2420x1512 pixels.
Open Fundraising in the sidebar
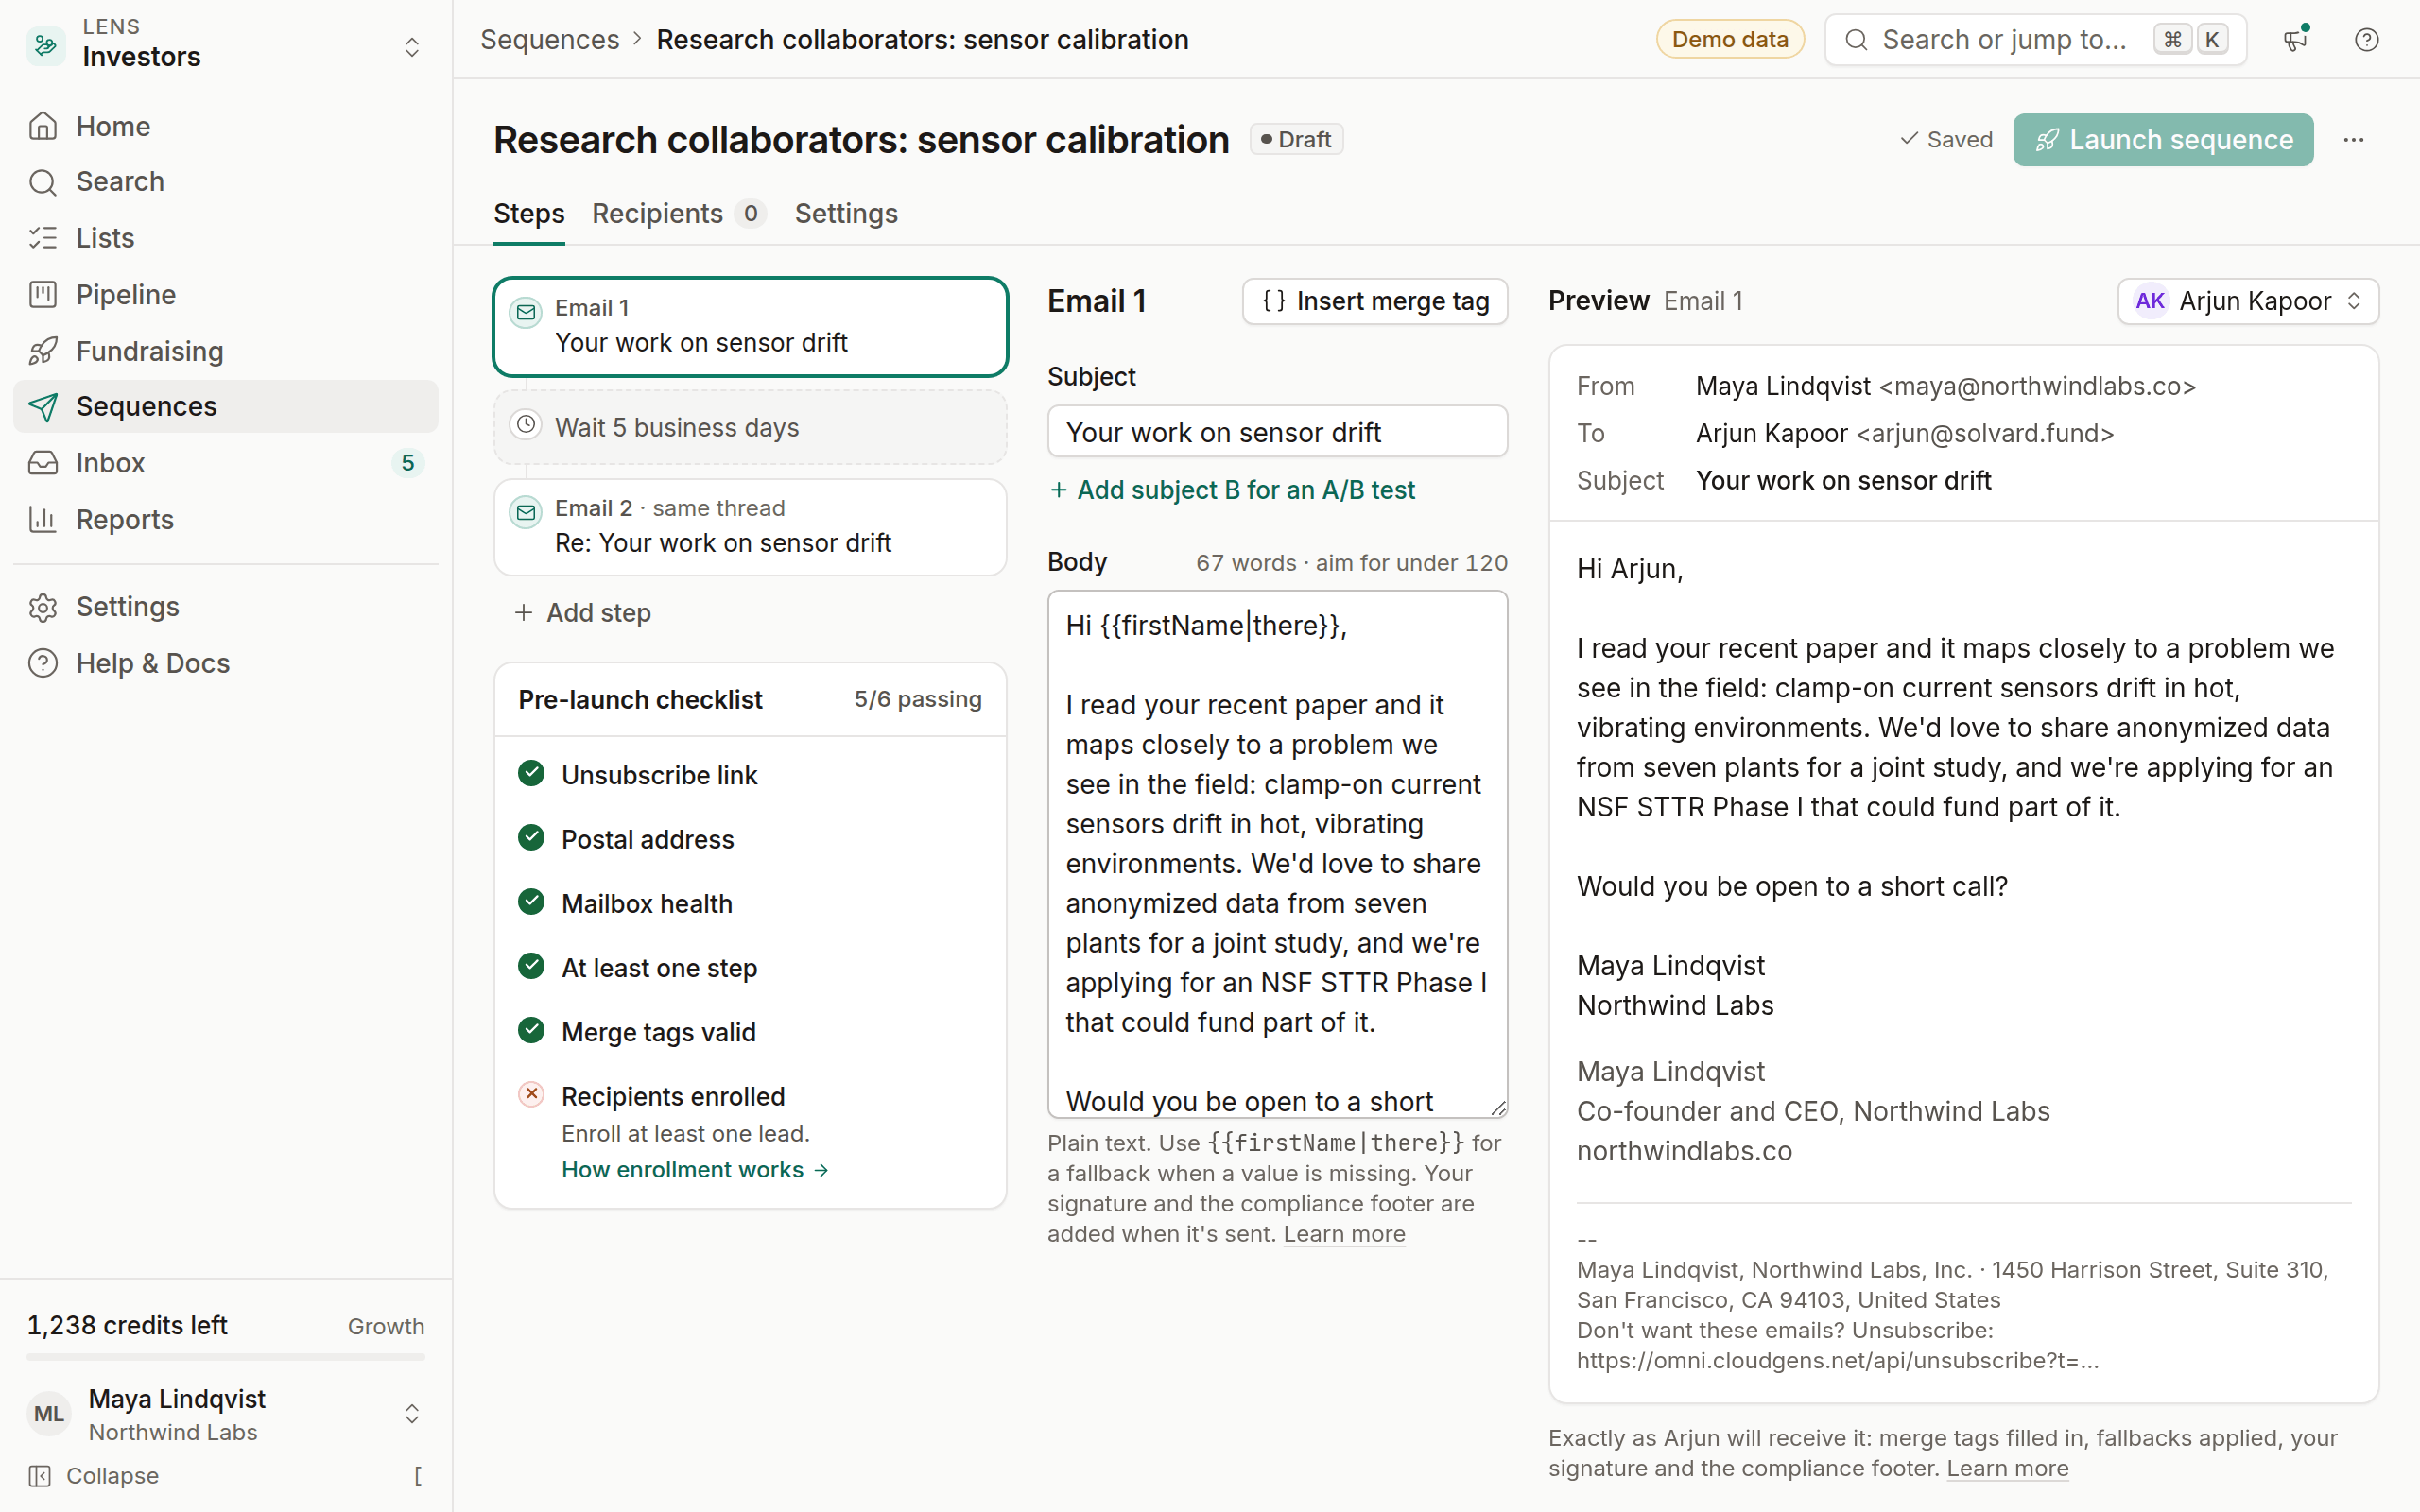[226, 351]
